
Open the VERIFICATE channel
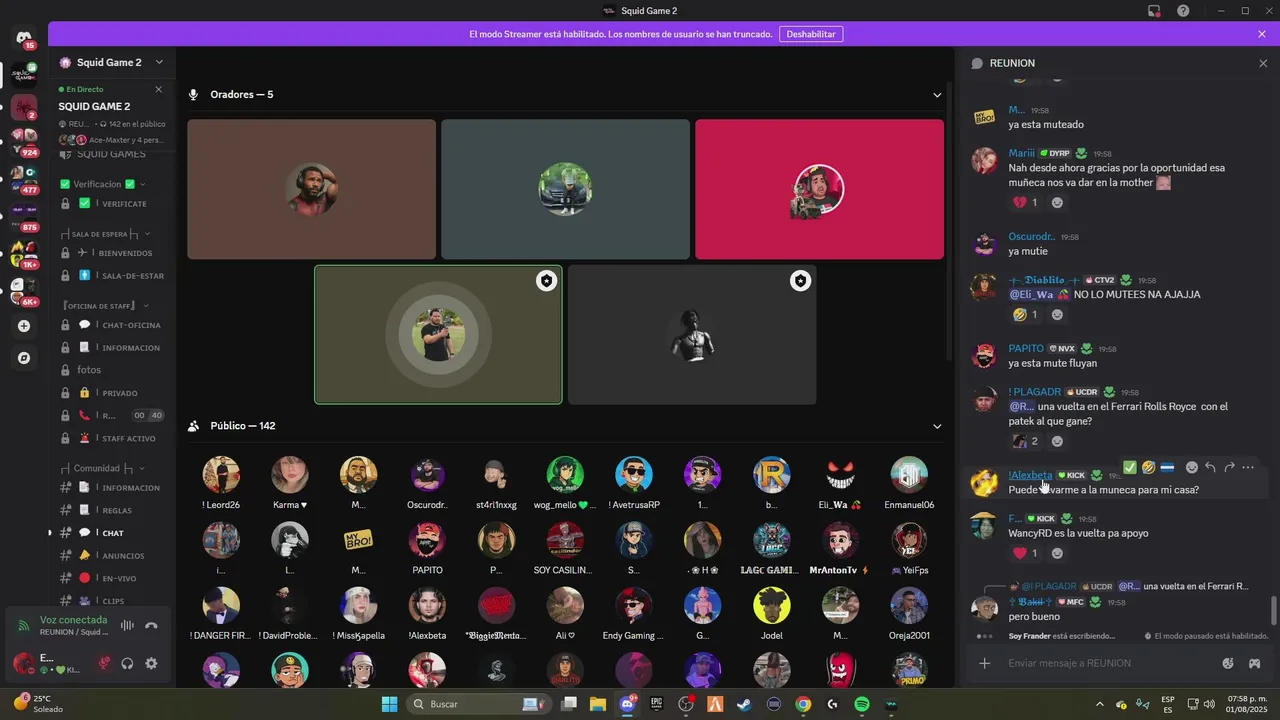coord(112,204)
